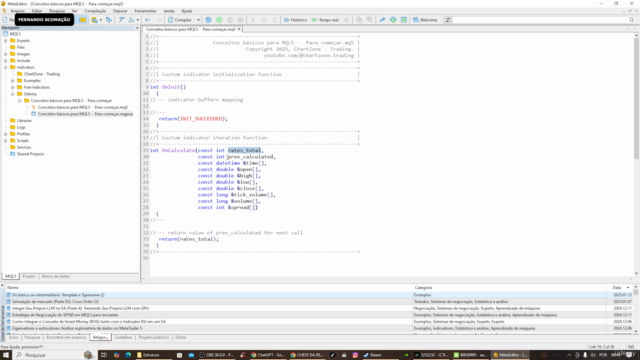The image size is (640, 360).
Task: Open article Do básico ao intermediário: Template
Action: pos(58,295)
